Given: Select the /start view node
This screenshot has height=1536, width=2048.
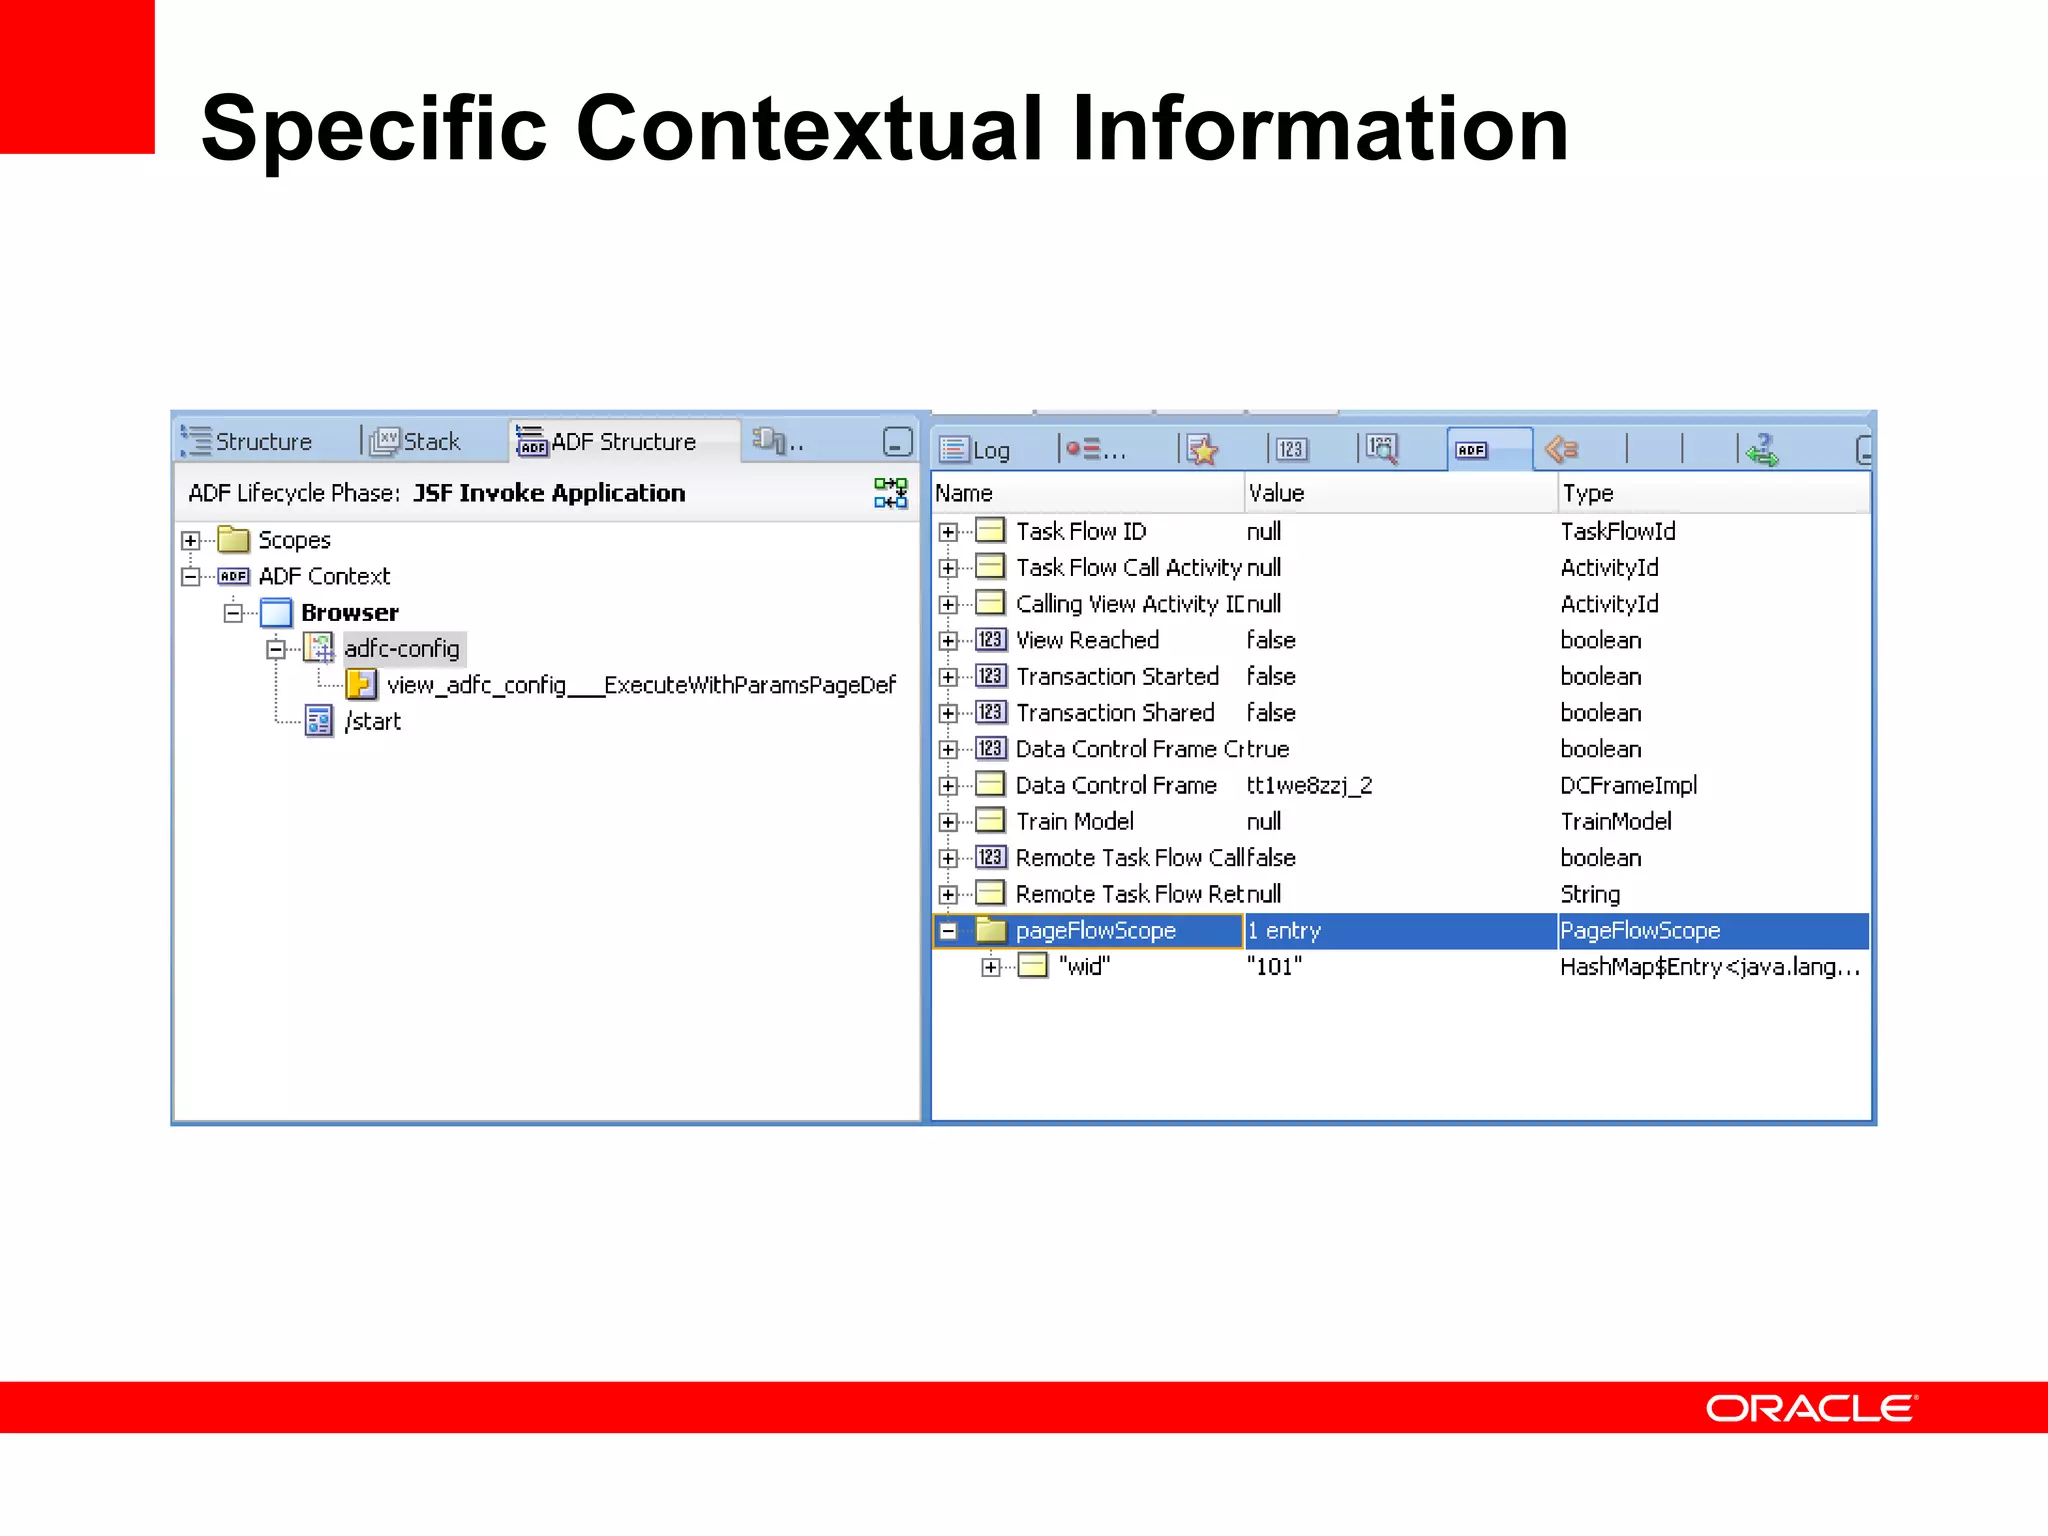Looking at the screenshot, I should pos(372,722).
